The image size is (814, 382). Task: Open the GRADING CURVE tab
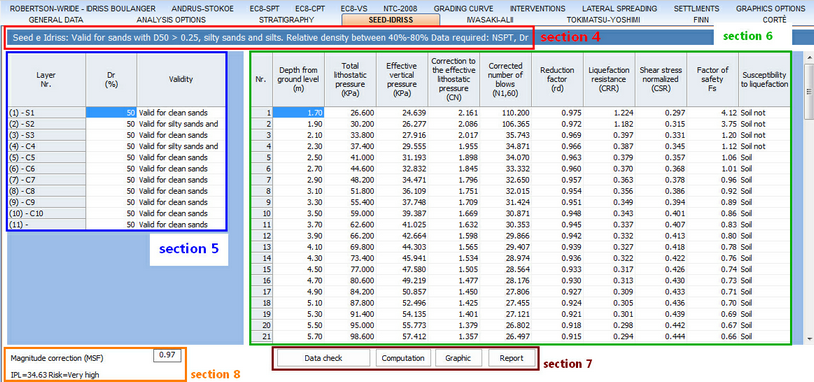pos(464,8)
